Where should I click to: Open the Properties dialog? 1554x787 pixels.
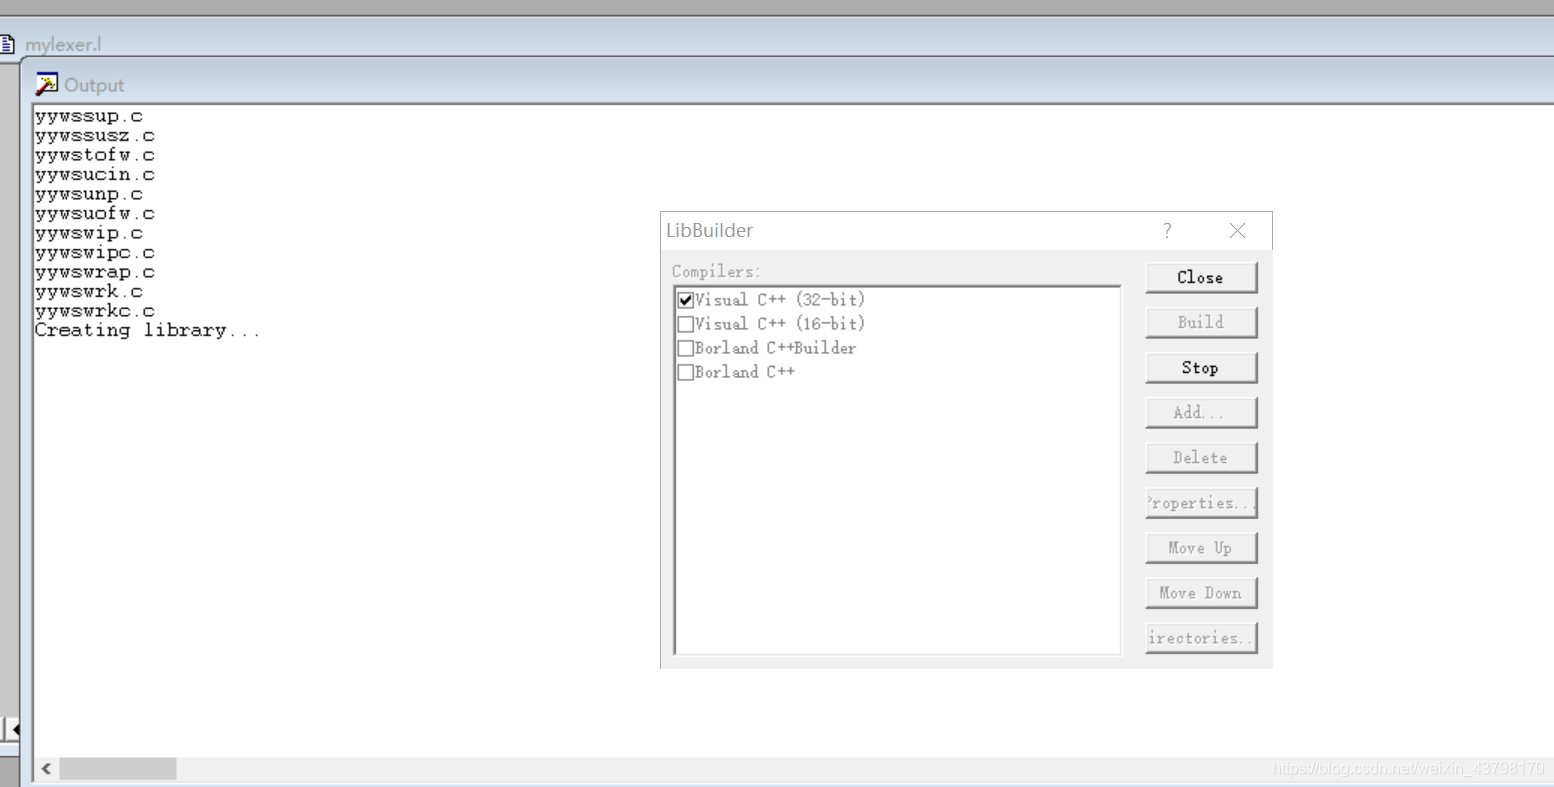tap(1200, 502)
